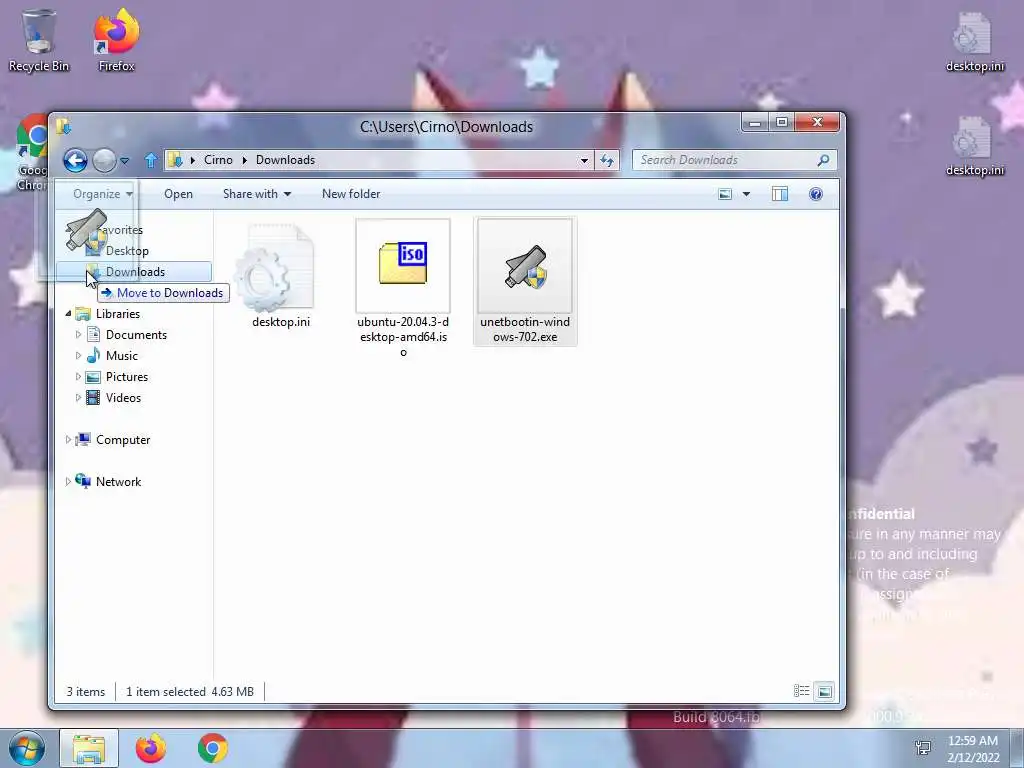This screenshot has height=768, width=1024.
Task: Open the address bar history dropdown
Action: 584,160
